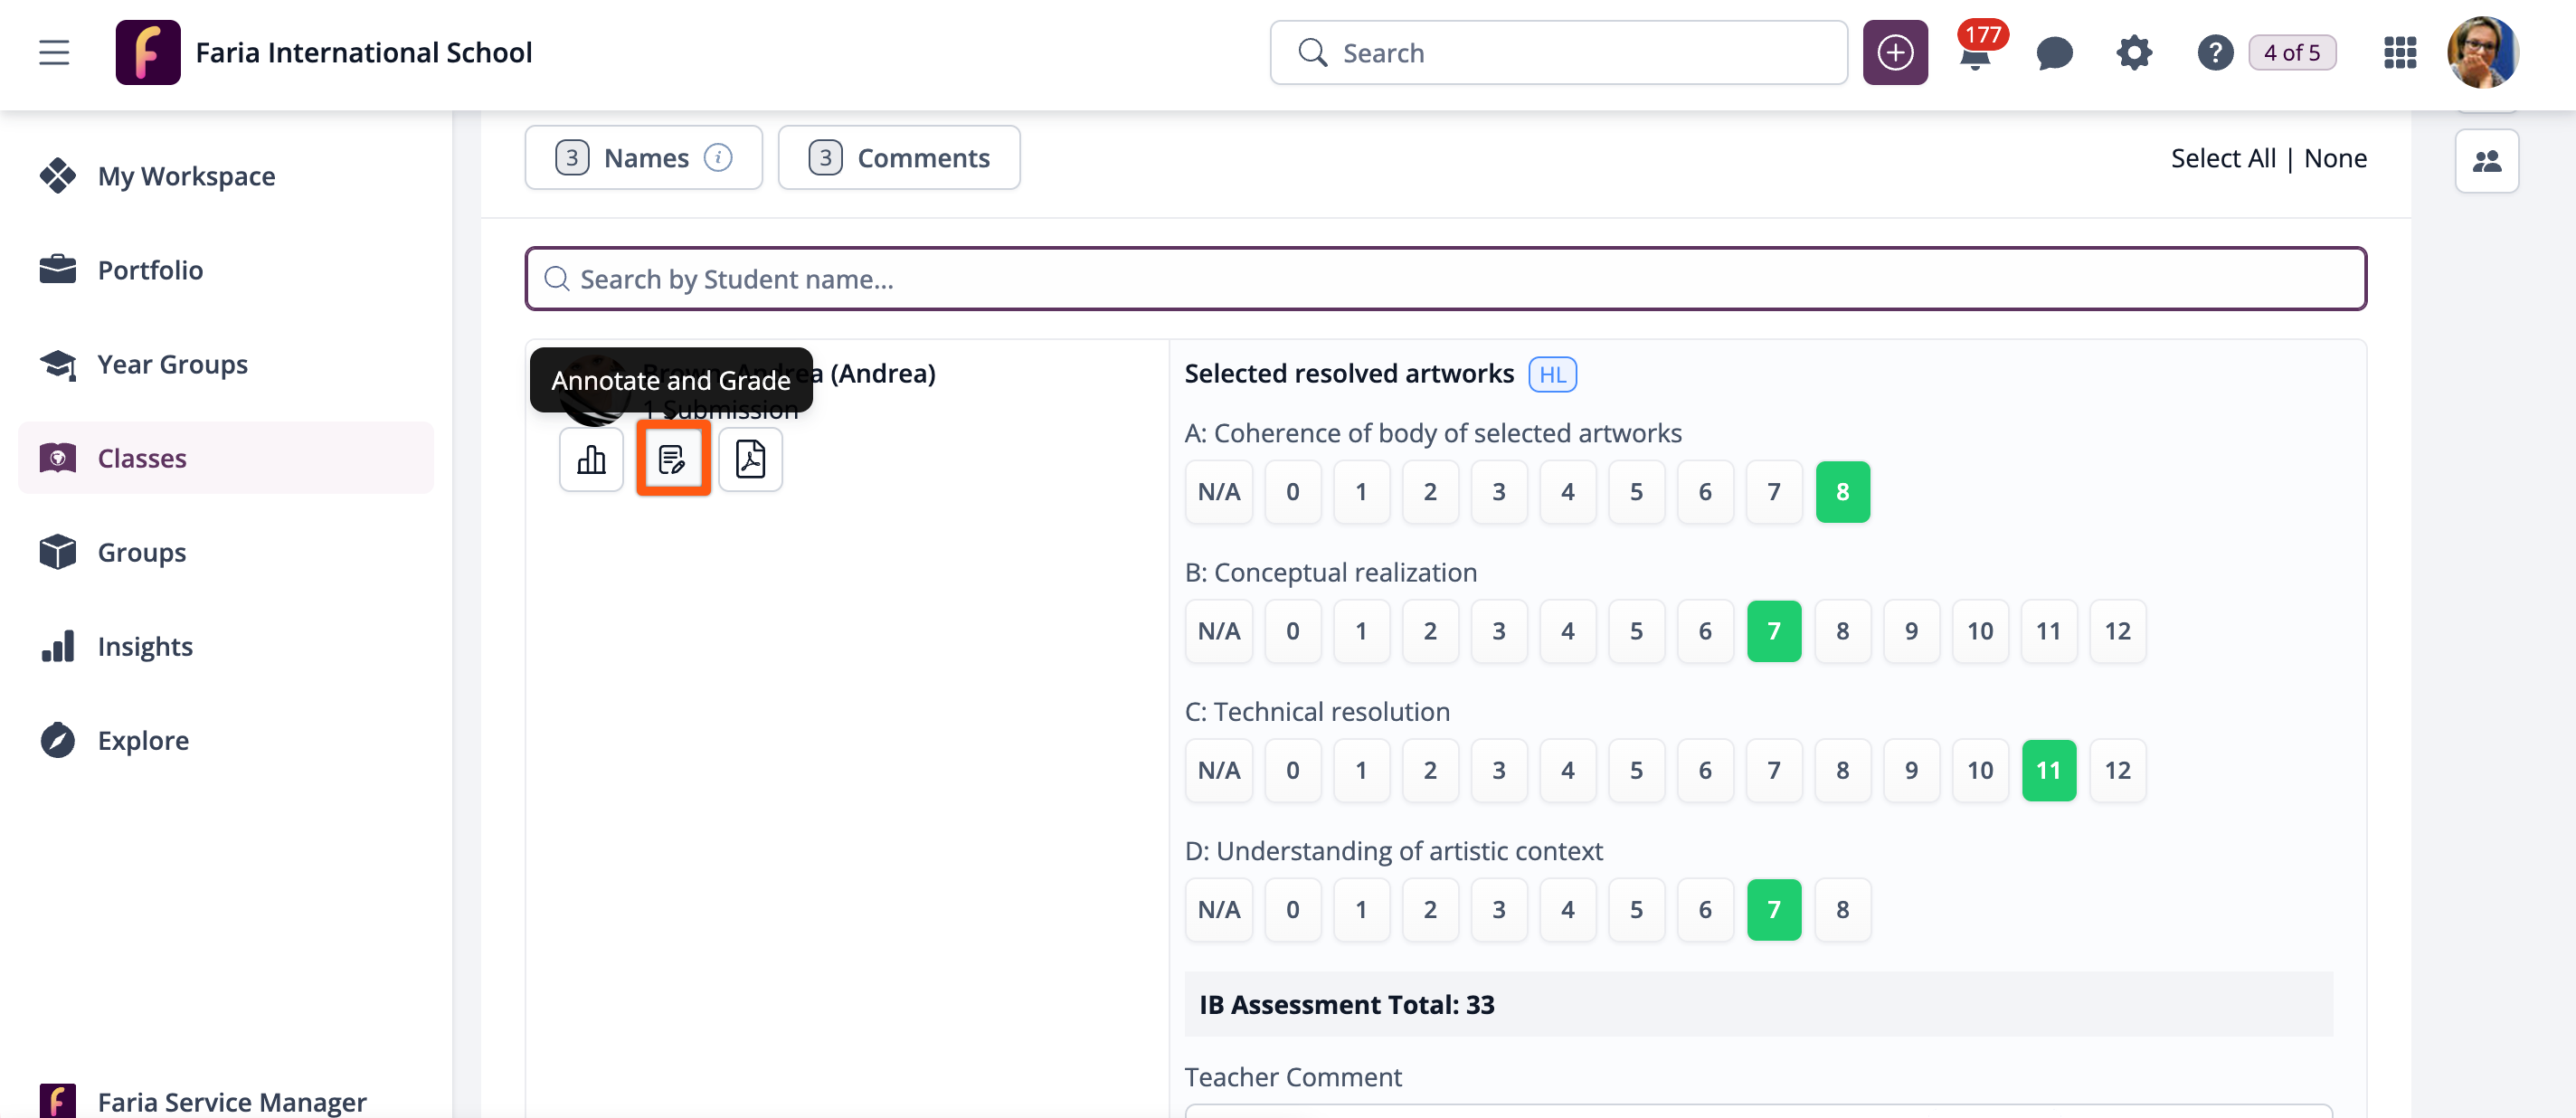The height and width of the screenshot is (1118, 2576).
Task: Open the help question mark menu
Action: pyautogui.click(x=2214, y=53)
